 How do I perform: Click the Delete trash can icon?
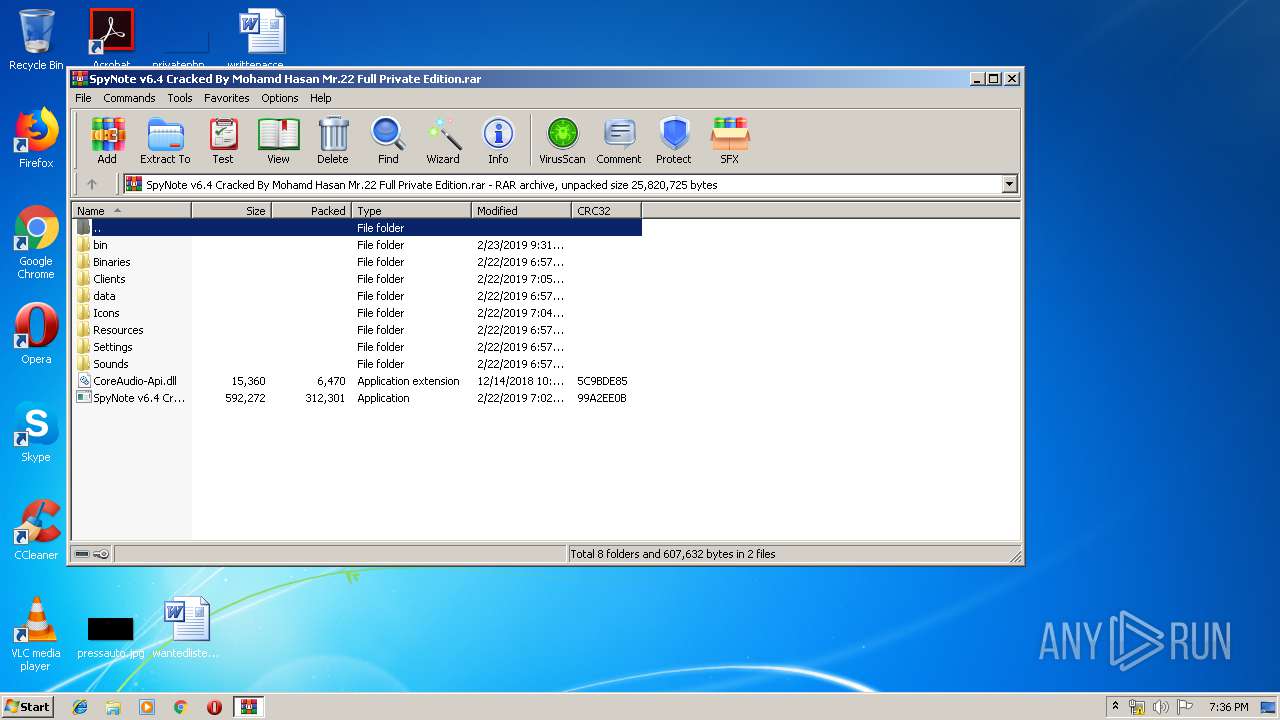tap(333, 140)
